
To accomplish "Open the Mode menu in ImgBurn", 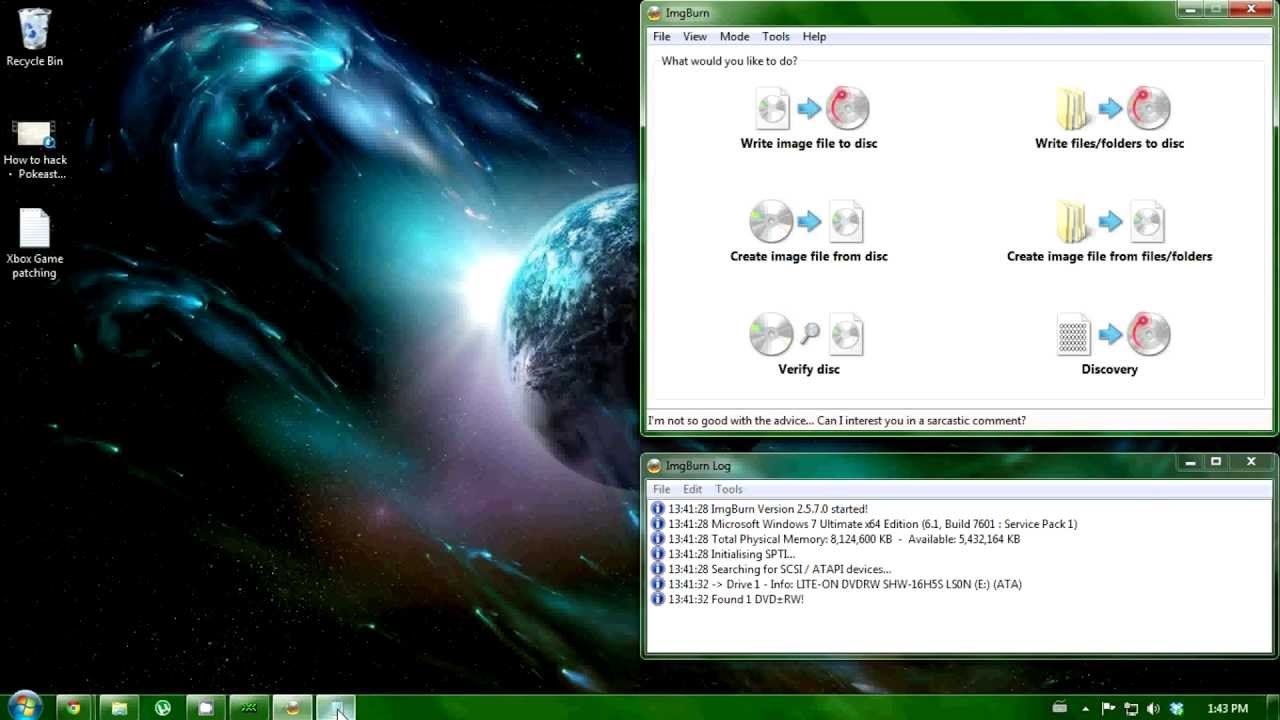I will pos(734,36).
